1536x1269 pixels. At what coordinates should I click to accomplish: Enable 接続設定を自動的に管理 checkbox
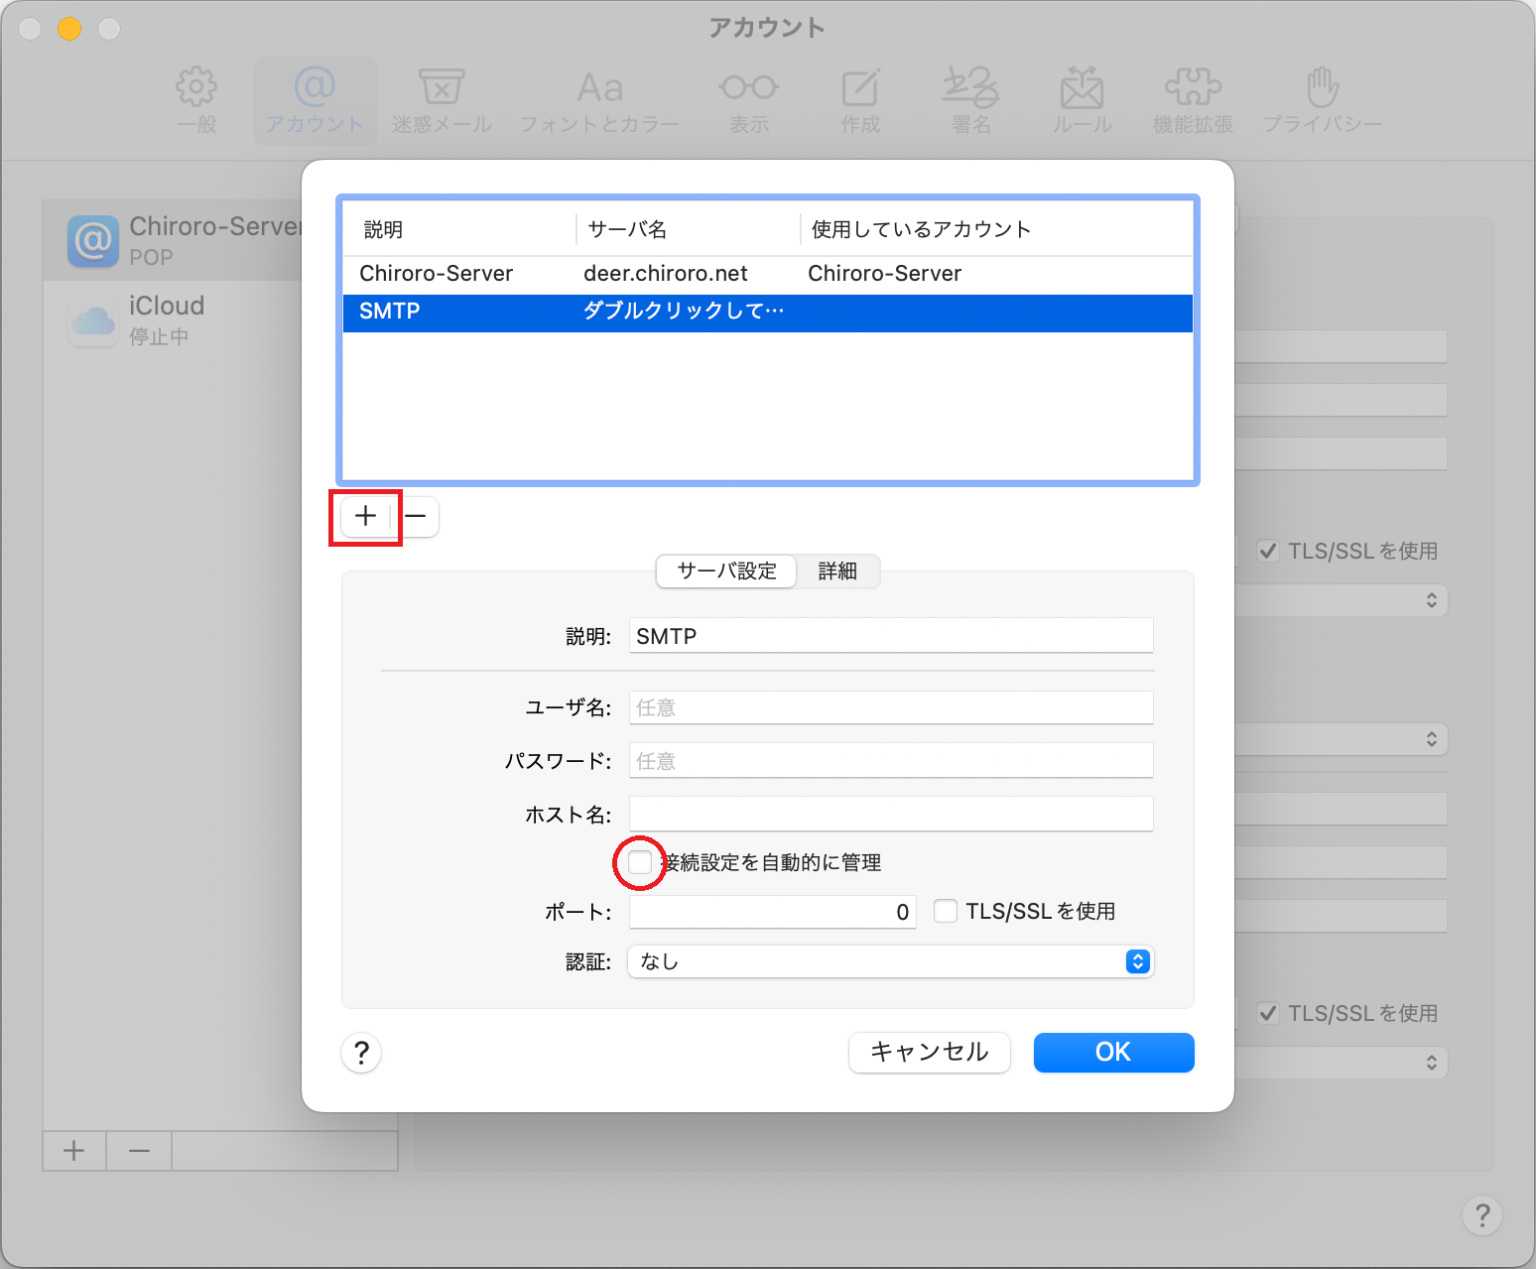click(x=639, y=862)
